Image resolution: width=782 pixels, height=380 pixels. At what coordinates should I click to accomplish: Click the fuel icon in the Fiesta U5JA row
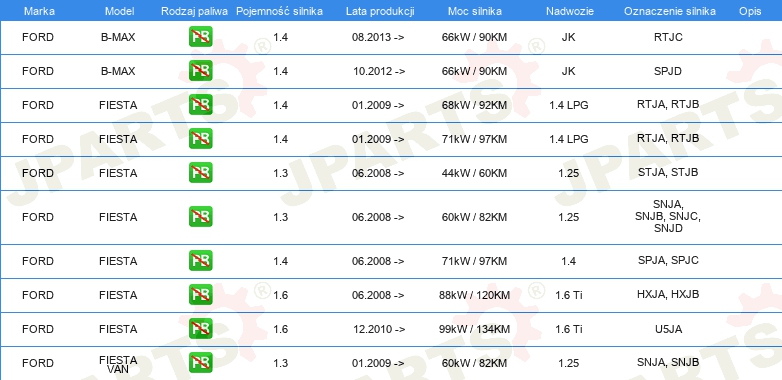(200, 329)
